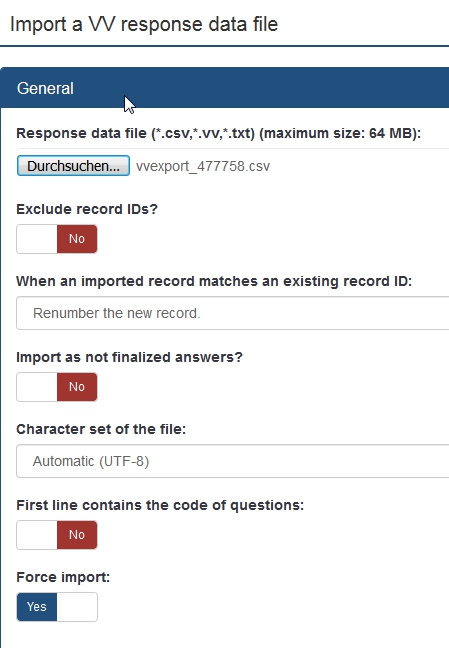The width and height of the screenshot is (449, 648).
Task: Toggle the Exclude record IDs switch
Action: point(57,239)
